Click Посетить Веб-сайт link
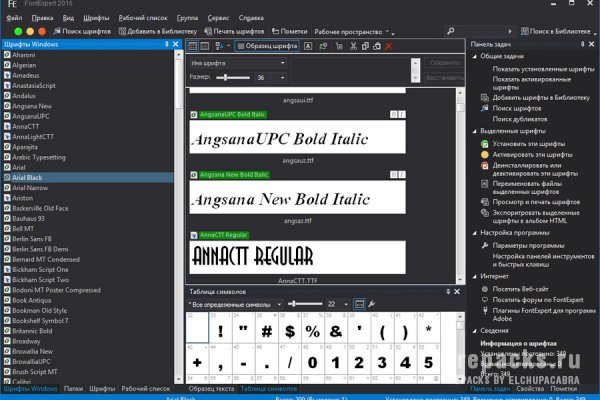 pyautogui.click(x=520, y=289)
